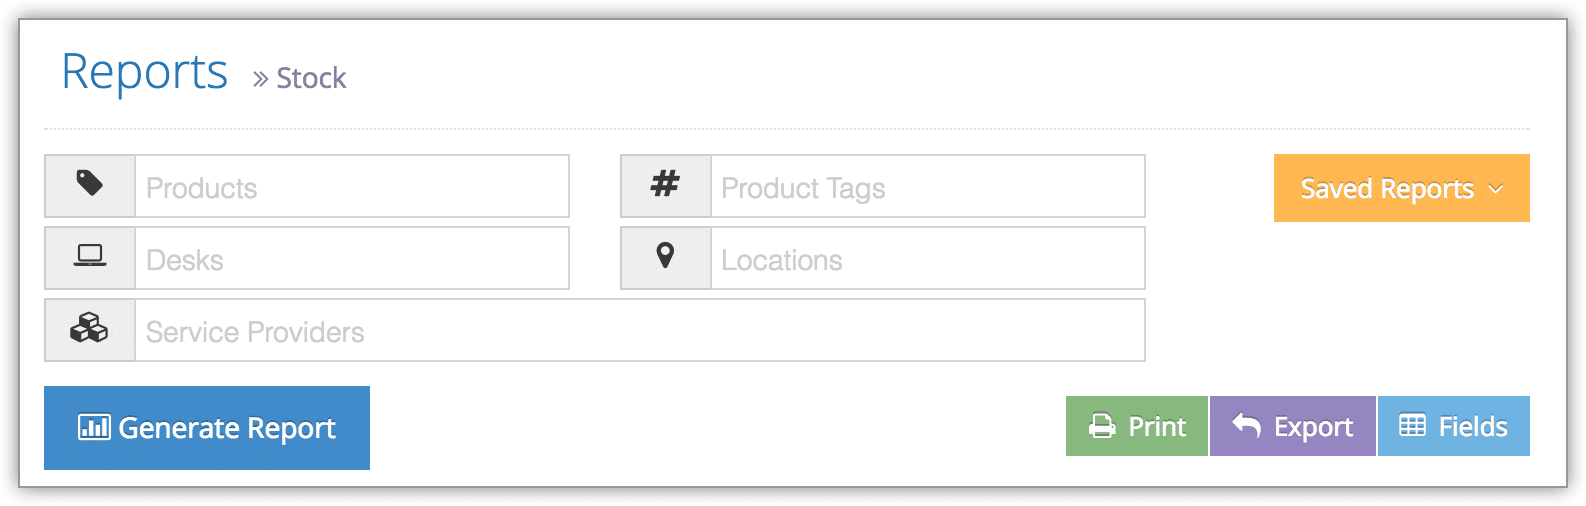1586x506 pixels.
Task: Click the printer icon on Print button
Action: click(1102, 426)
